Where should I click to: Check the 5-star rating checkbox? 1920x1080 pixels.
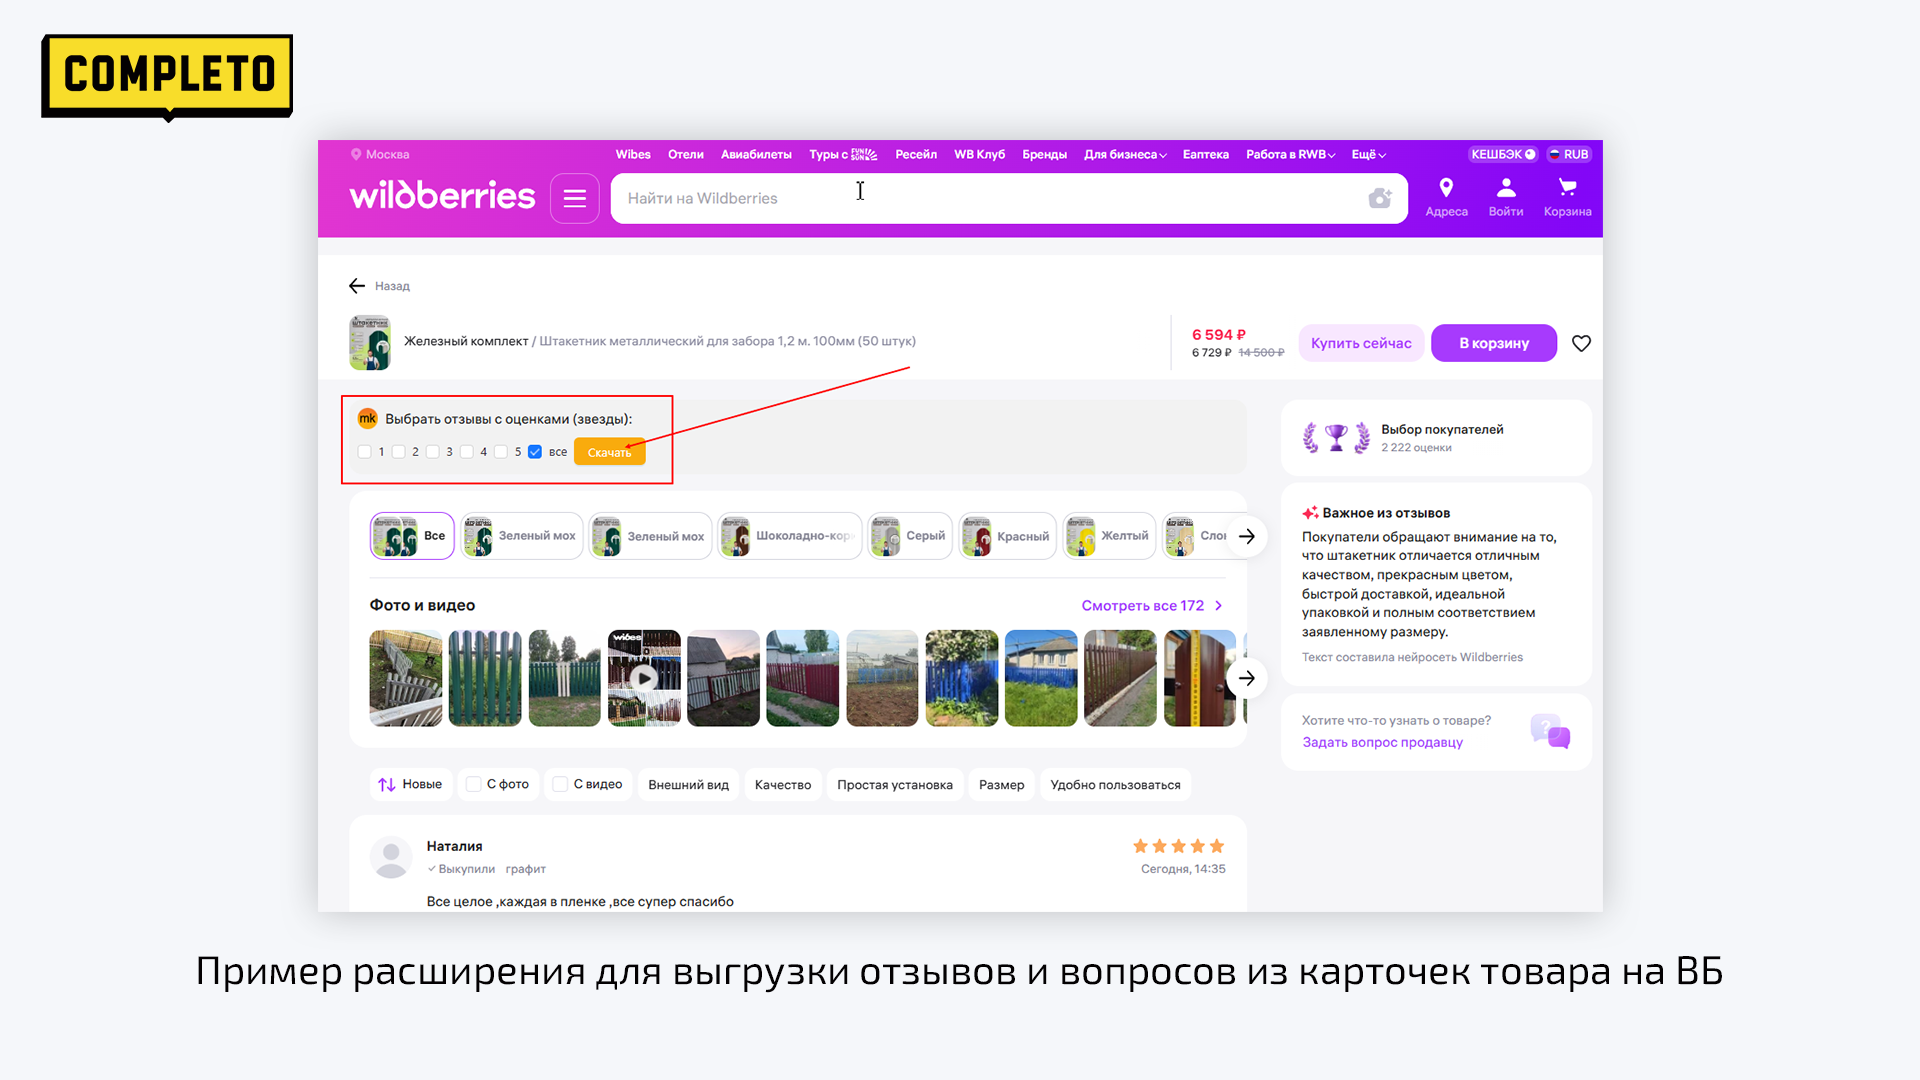(501, 452)
